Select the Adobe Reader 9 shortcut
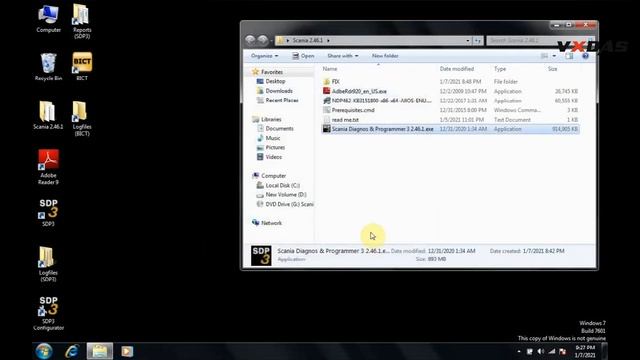 click(48, 167)
